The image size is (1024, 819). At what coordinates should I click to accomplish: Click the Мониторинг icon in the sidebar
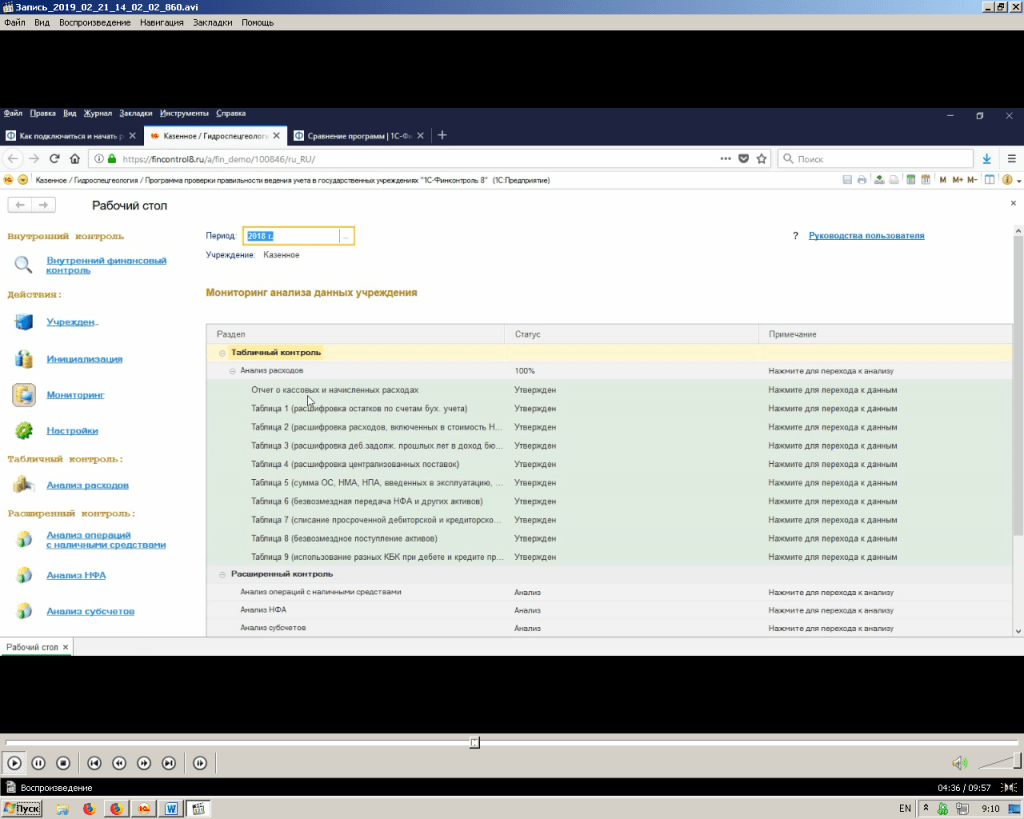[24, 395]
